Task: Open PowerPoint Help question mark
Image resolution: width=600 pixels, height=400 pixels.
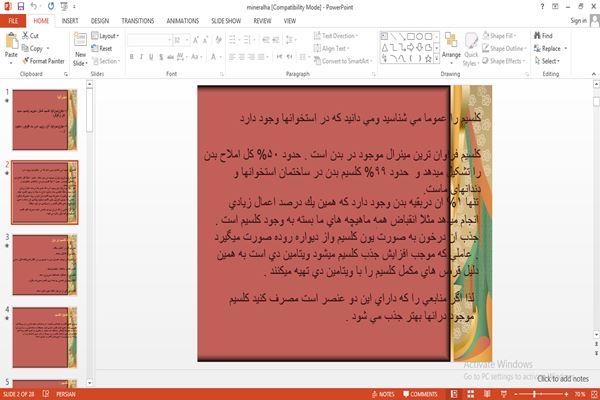Action: [x=542, y=7]
